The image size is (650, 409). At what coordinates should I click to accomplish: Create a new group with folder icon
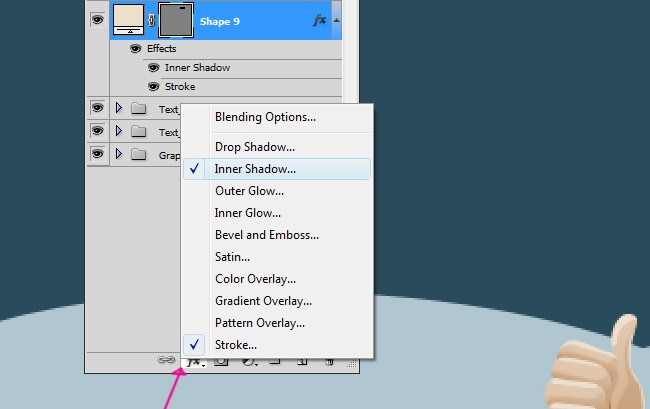275,362
